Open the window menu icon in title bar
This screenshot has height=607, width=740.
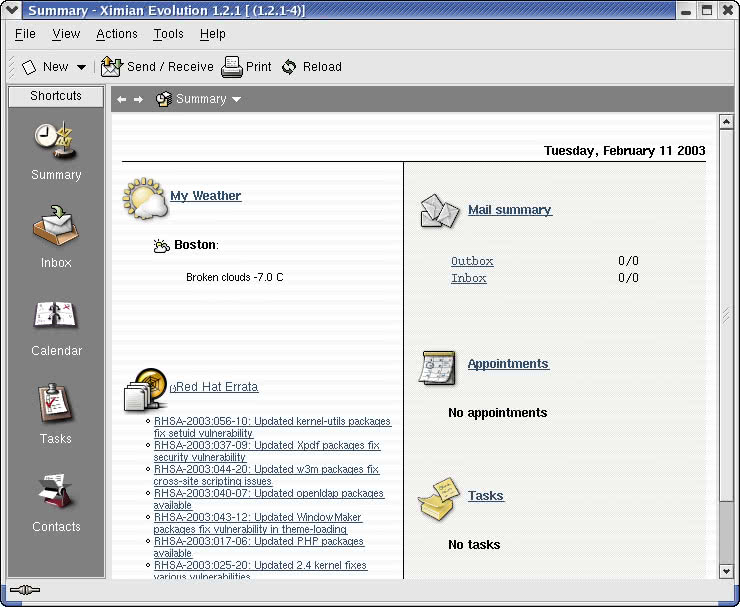click(11, 10)
